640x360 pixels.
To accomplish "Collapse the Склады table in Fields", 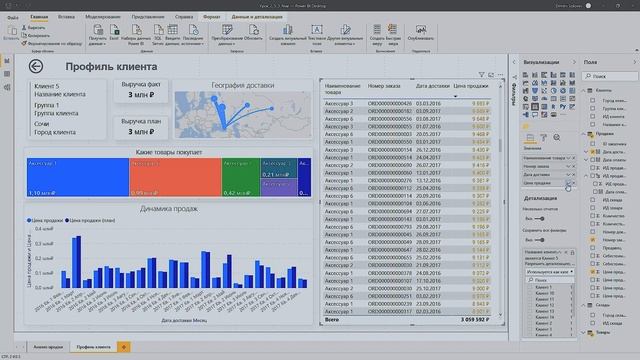I will pos(584,305).
